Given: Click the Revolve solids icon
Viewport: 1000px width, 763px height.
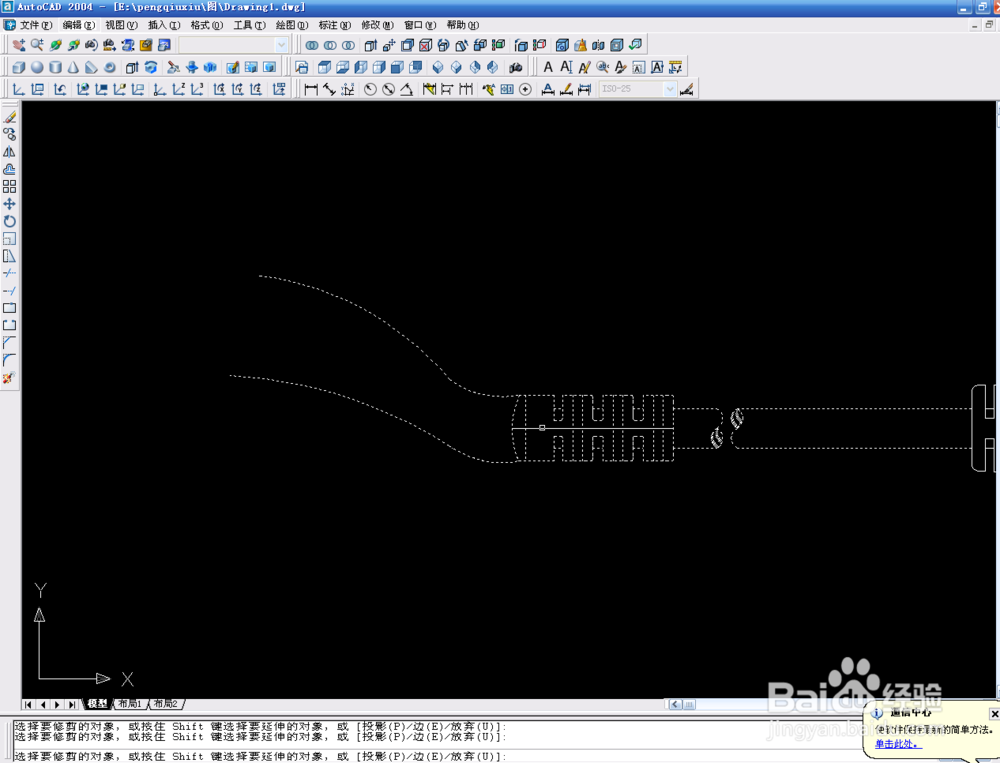Looking at the screenshot, I should [151, 67].
